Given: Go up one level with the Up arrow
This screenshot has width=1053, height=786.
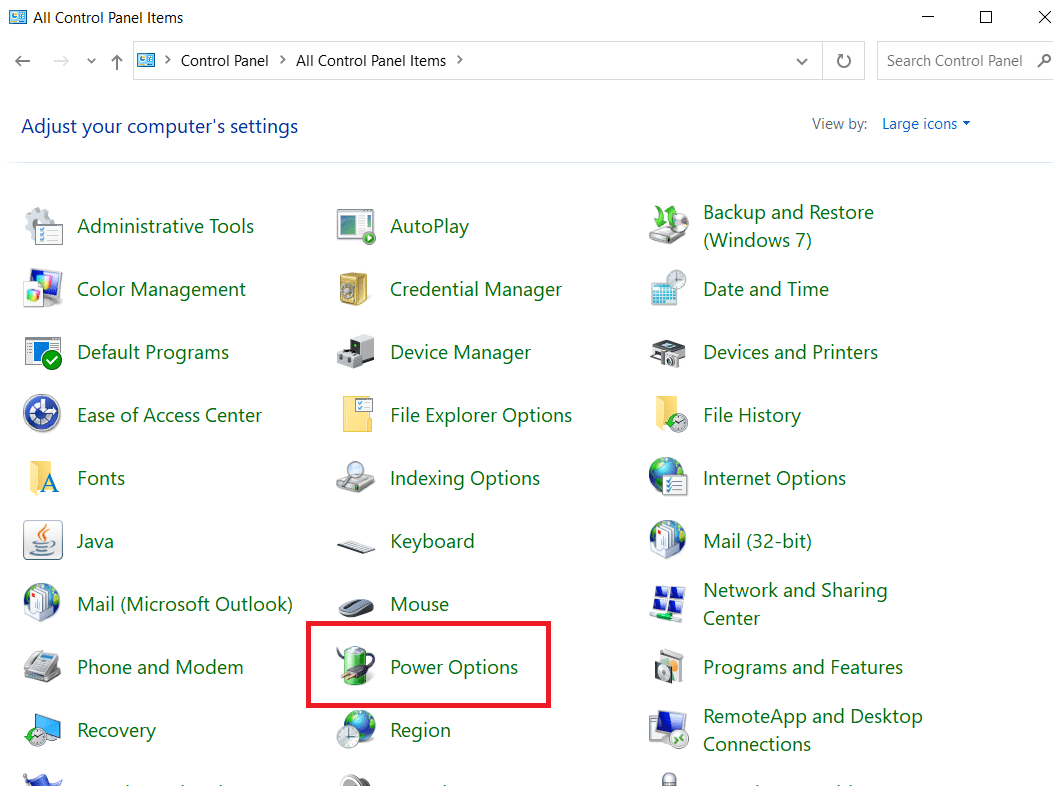Looking at the screenshot, I should 117,61.
